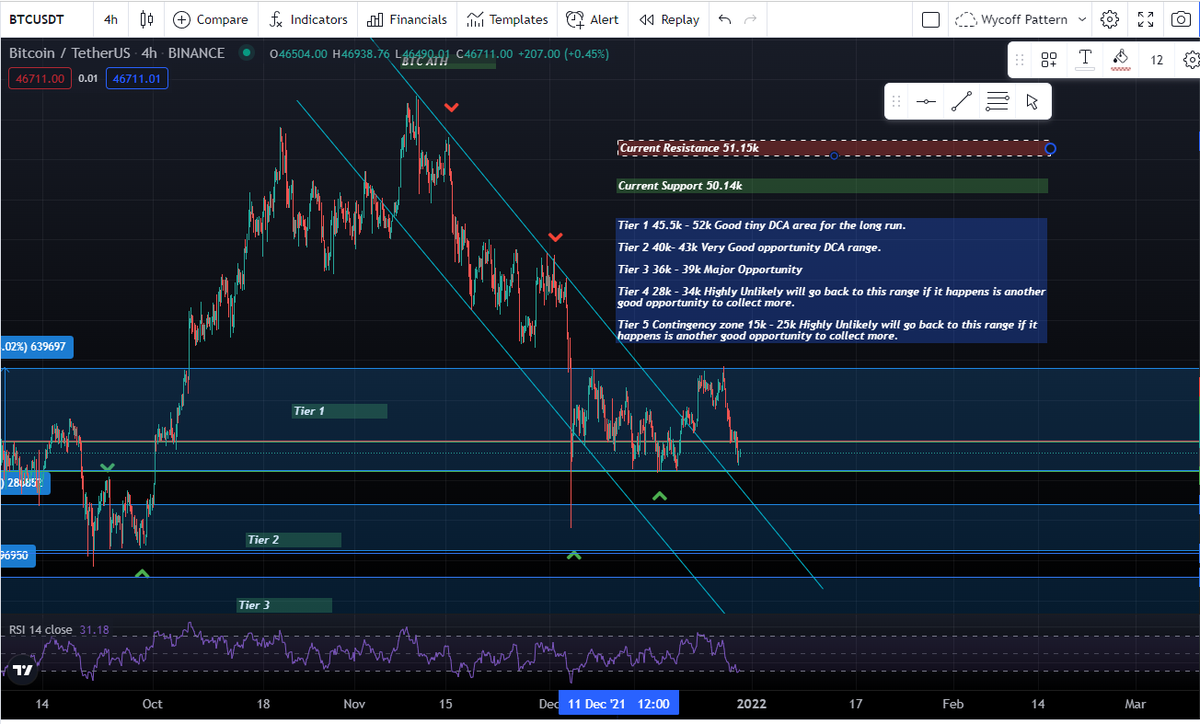Open drawing settings gear in floating toolbar
The height and width of the screenshot is (724, 1200).
(x=1189, y=60)
